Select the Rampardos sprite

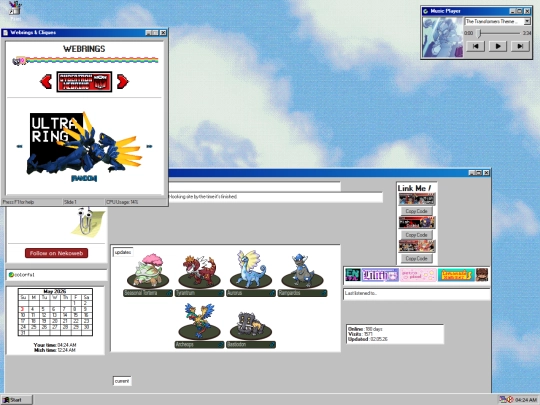302,271
